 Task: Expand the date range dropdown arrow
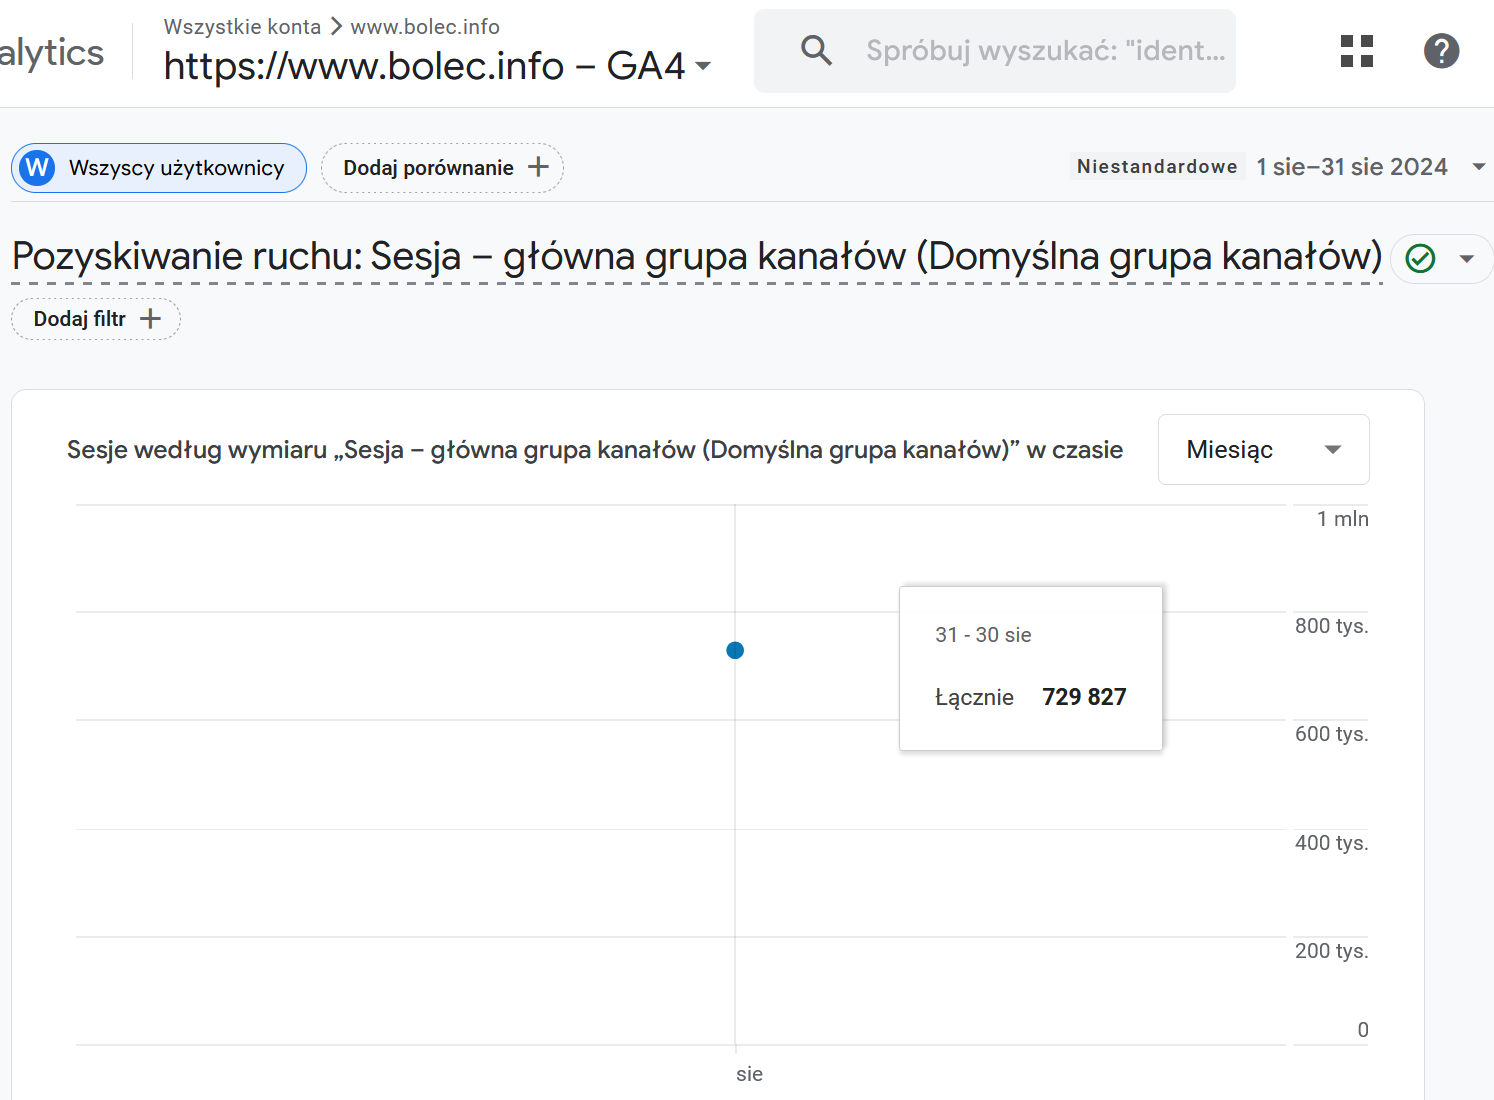tap(1478, 167)
